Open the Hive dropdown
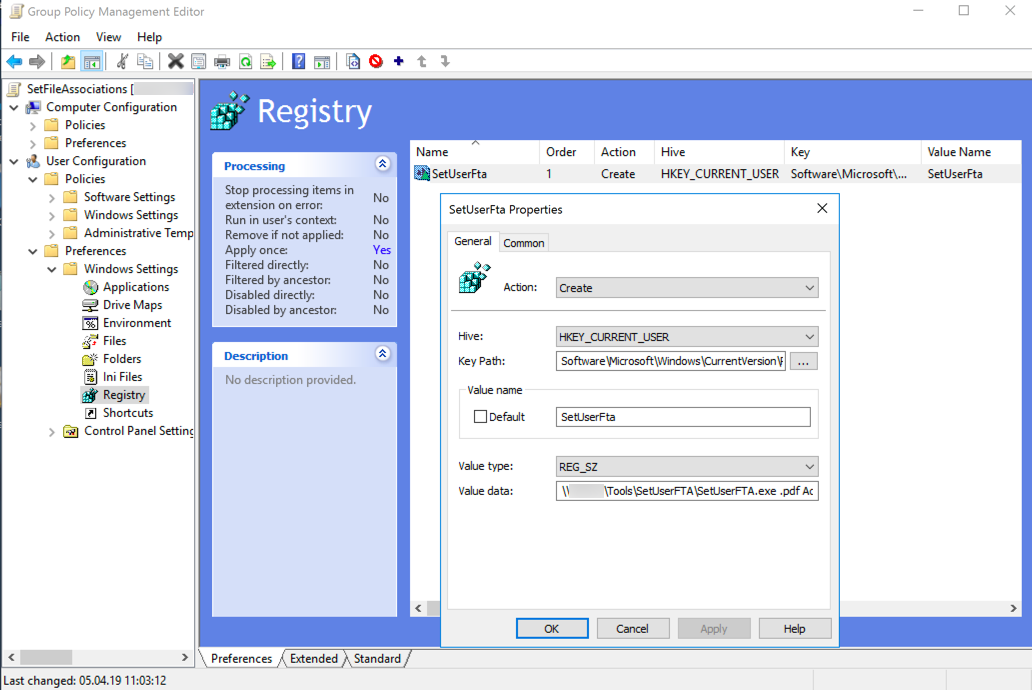 click(687, 336)
